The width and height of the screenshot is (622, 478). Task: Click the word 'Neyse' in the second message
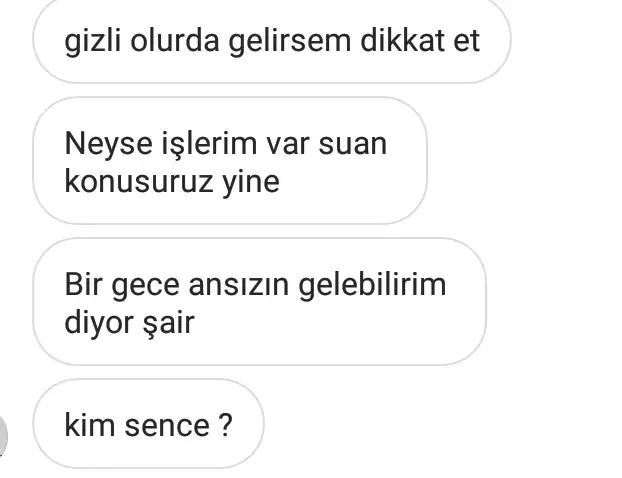pyautogui.click(x=108, y=144)
